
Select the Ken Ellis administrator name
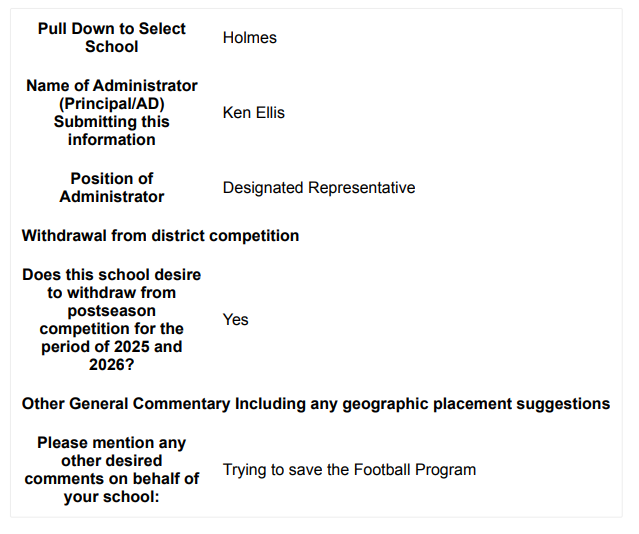coord(253,113)
